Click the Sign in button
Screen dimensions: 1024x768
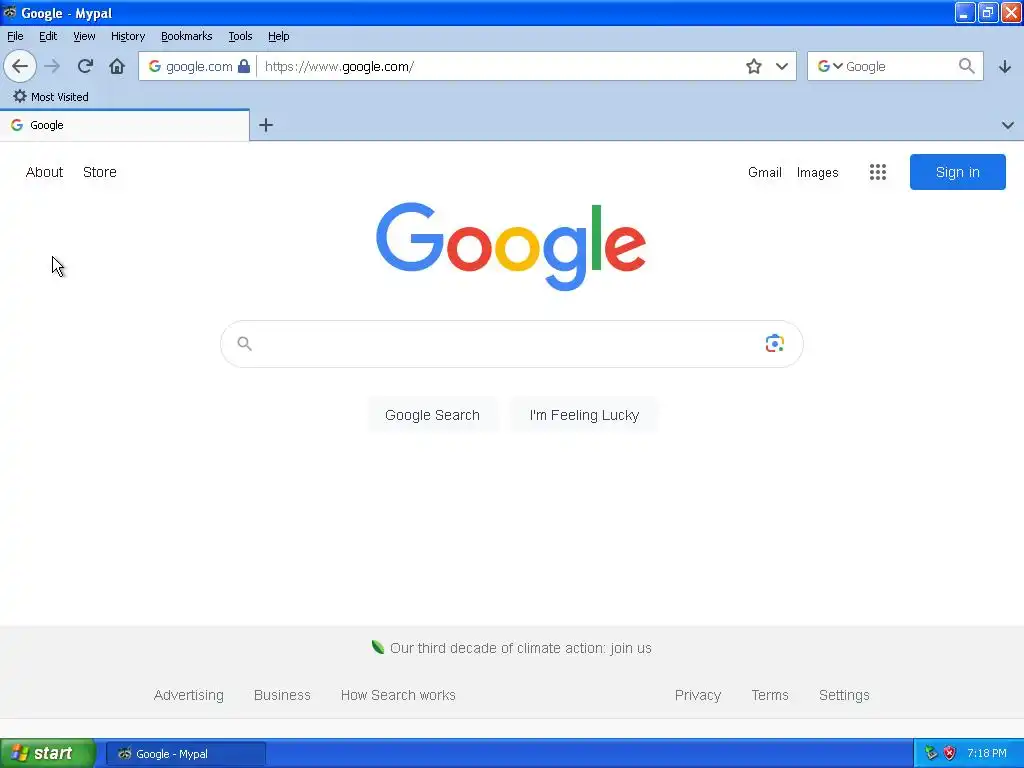tap(957, 172)
